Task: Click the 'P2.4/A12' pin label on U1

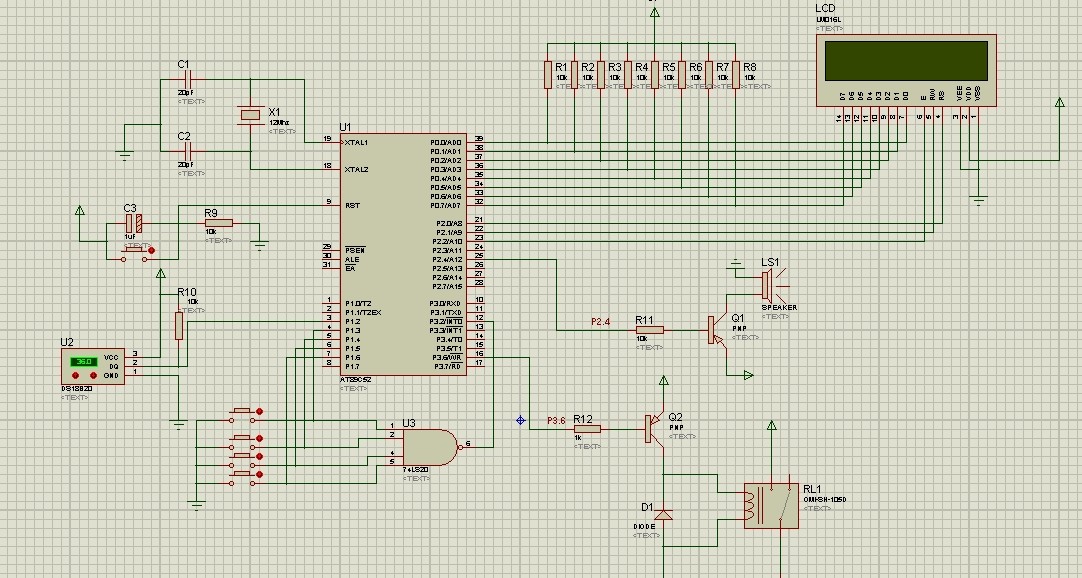Action: (448, 259)
